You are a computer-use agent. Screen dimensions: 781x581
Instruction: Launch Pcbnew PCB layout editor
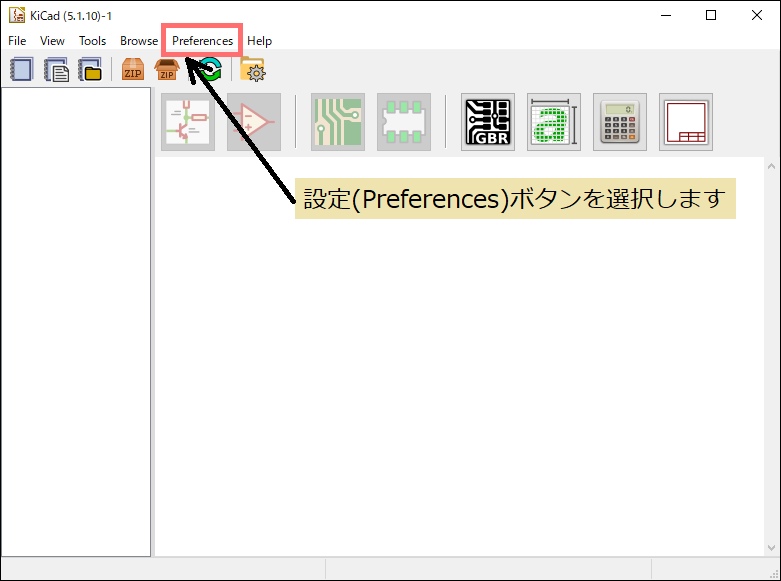click(338, 122)
